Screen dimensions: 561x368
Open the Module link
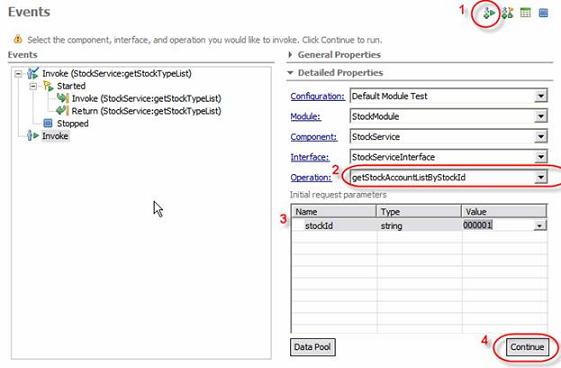(306, 117)
